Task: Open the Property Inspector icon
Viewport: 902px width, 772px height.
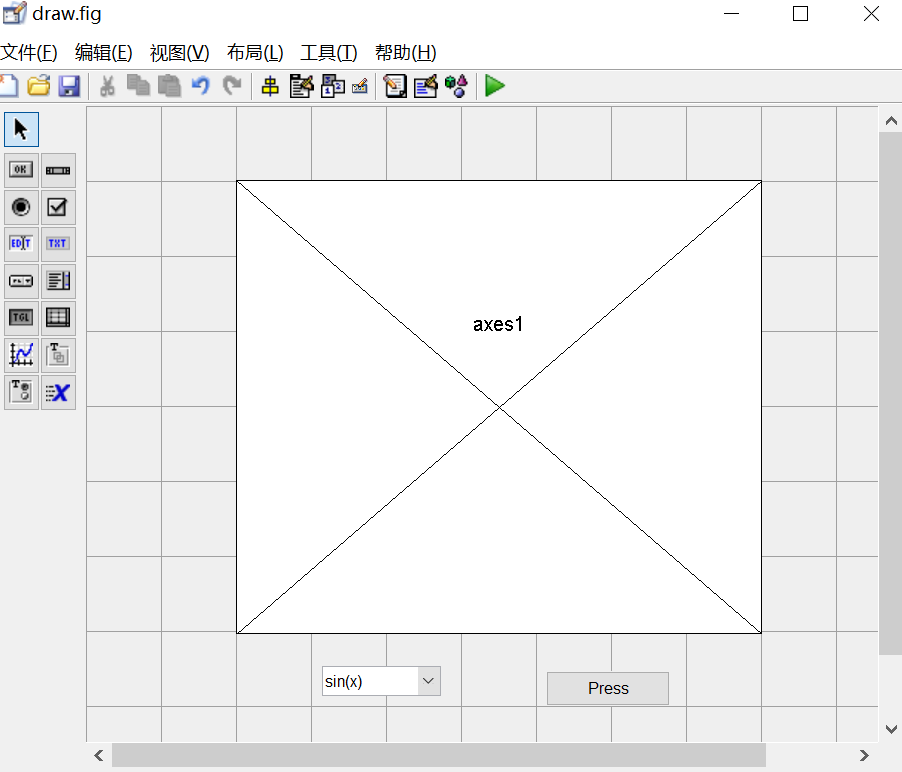Action: coord(426,86)
